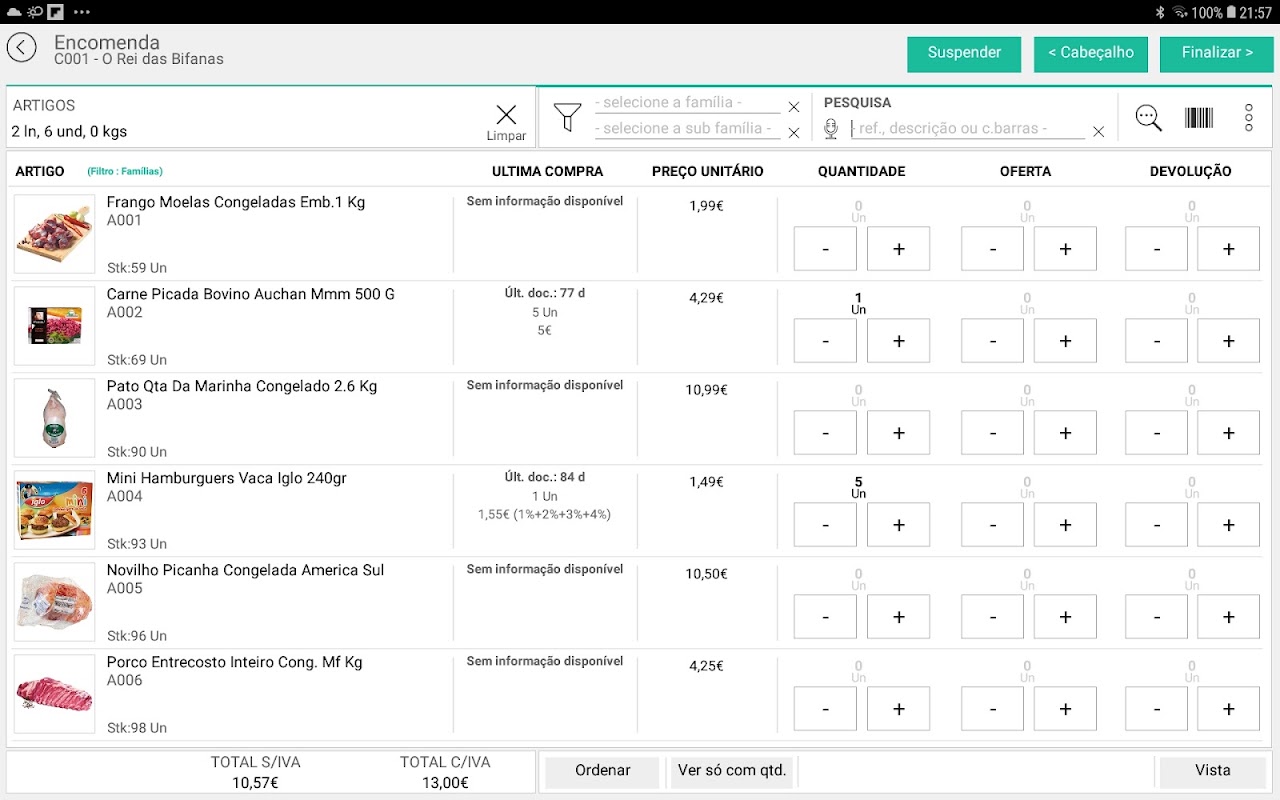Viewport: 1280px width, 800px height.
Task: Scan product with the barcode icon
Action: pyautogui.click(x=1199, y=118)
